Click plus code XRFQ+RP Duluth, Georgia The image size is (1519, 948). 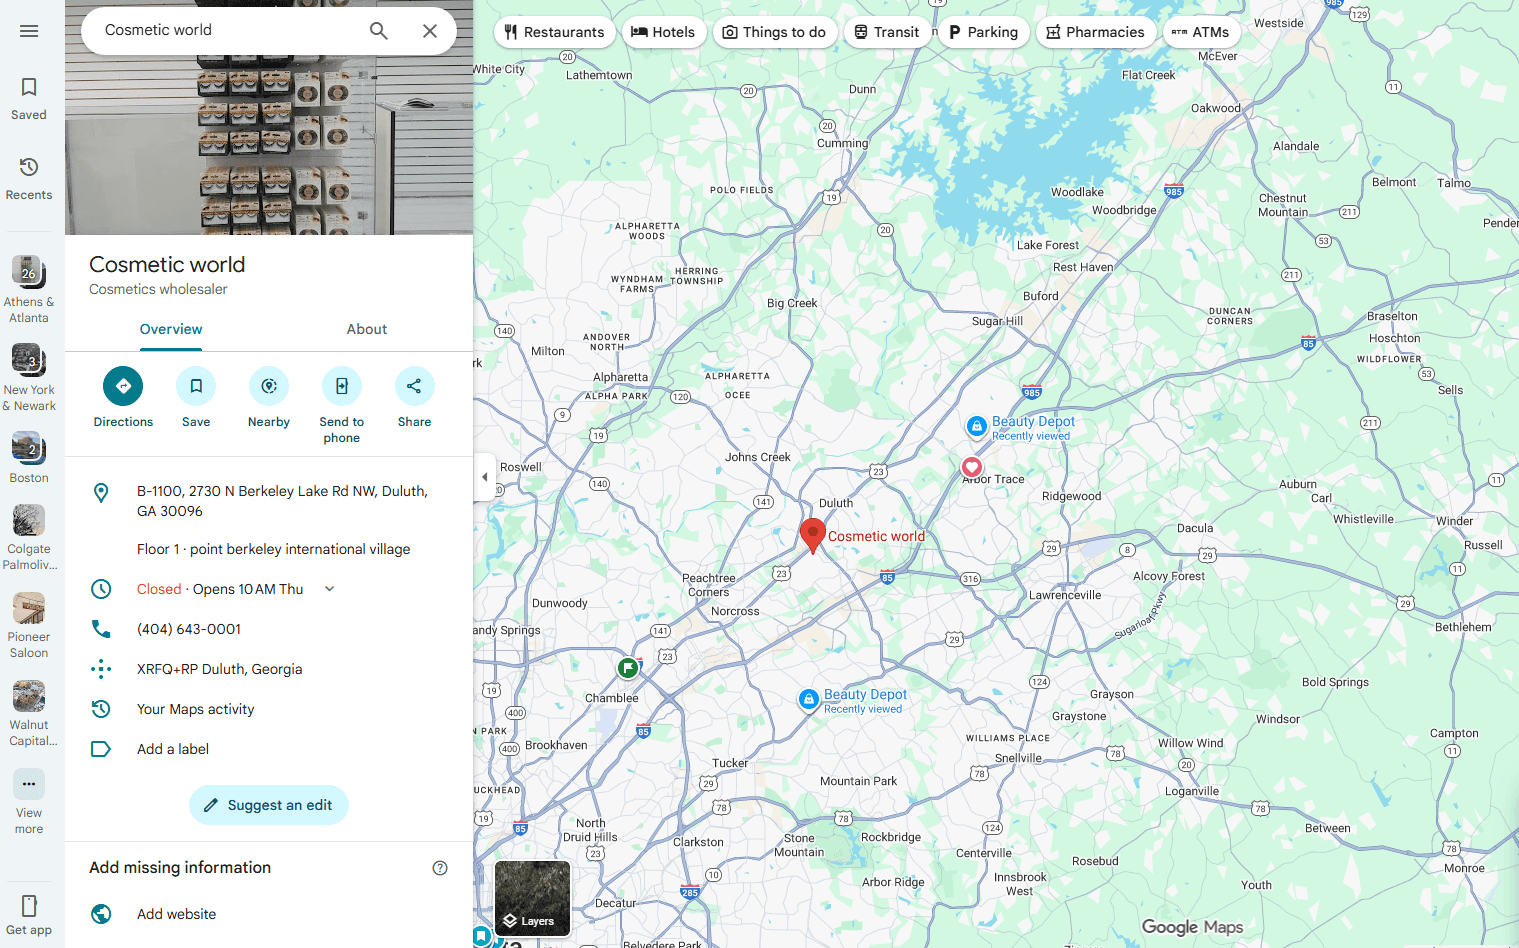[x=219, y=669]
